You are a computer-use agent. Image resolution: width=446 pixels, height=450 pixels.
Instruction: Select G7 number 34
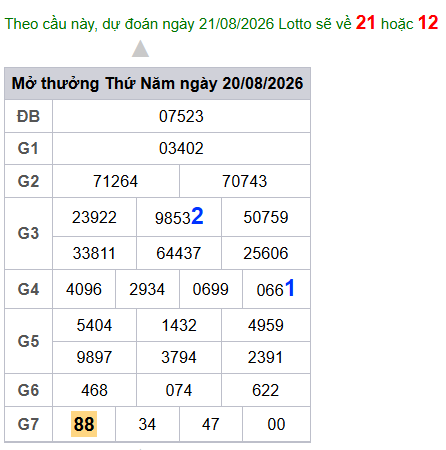click(x=147, y=424)
